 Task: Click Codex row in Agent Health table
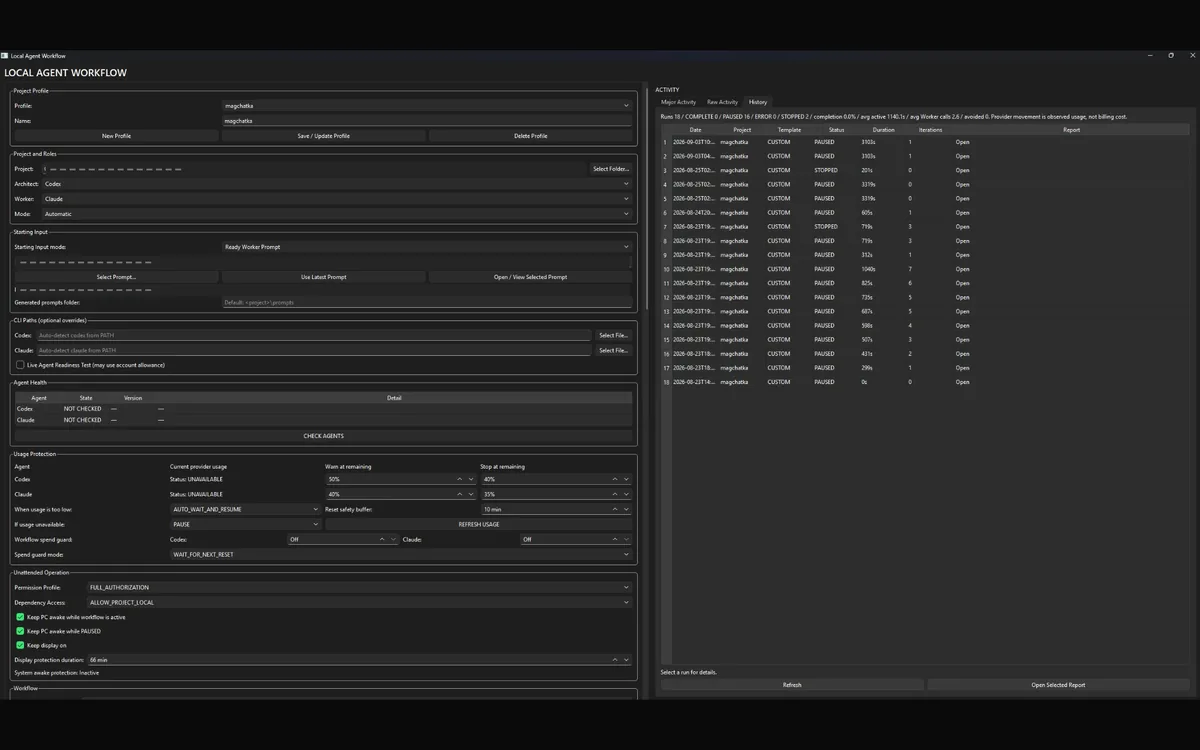pyautogui.click(x=323, y=409)
